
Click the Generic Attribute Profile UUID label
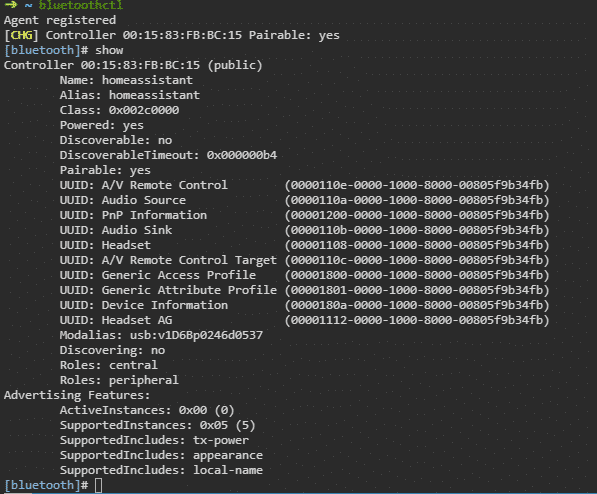(x=189, y=290)
